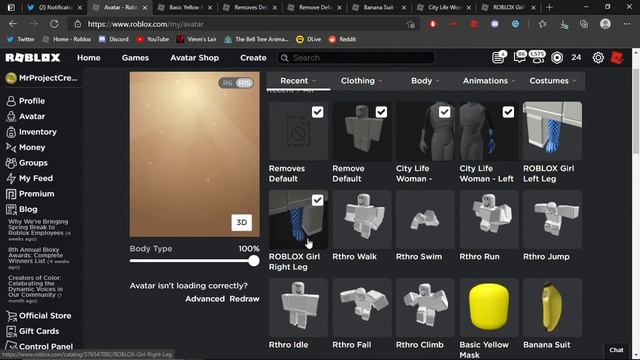Uncheck the City Life Woman - checkbox
Image resolution: width=640 pixels, height=360 pixels.
(444, 112)
